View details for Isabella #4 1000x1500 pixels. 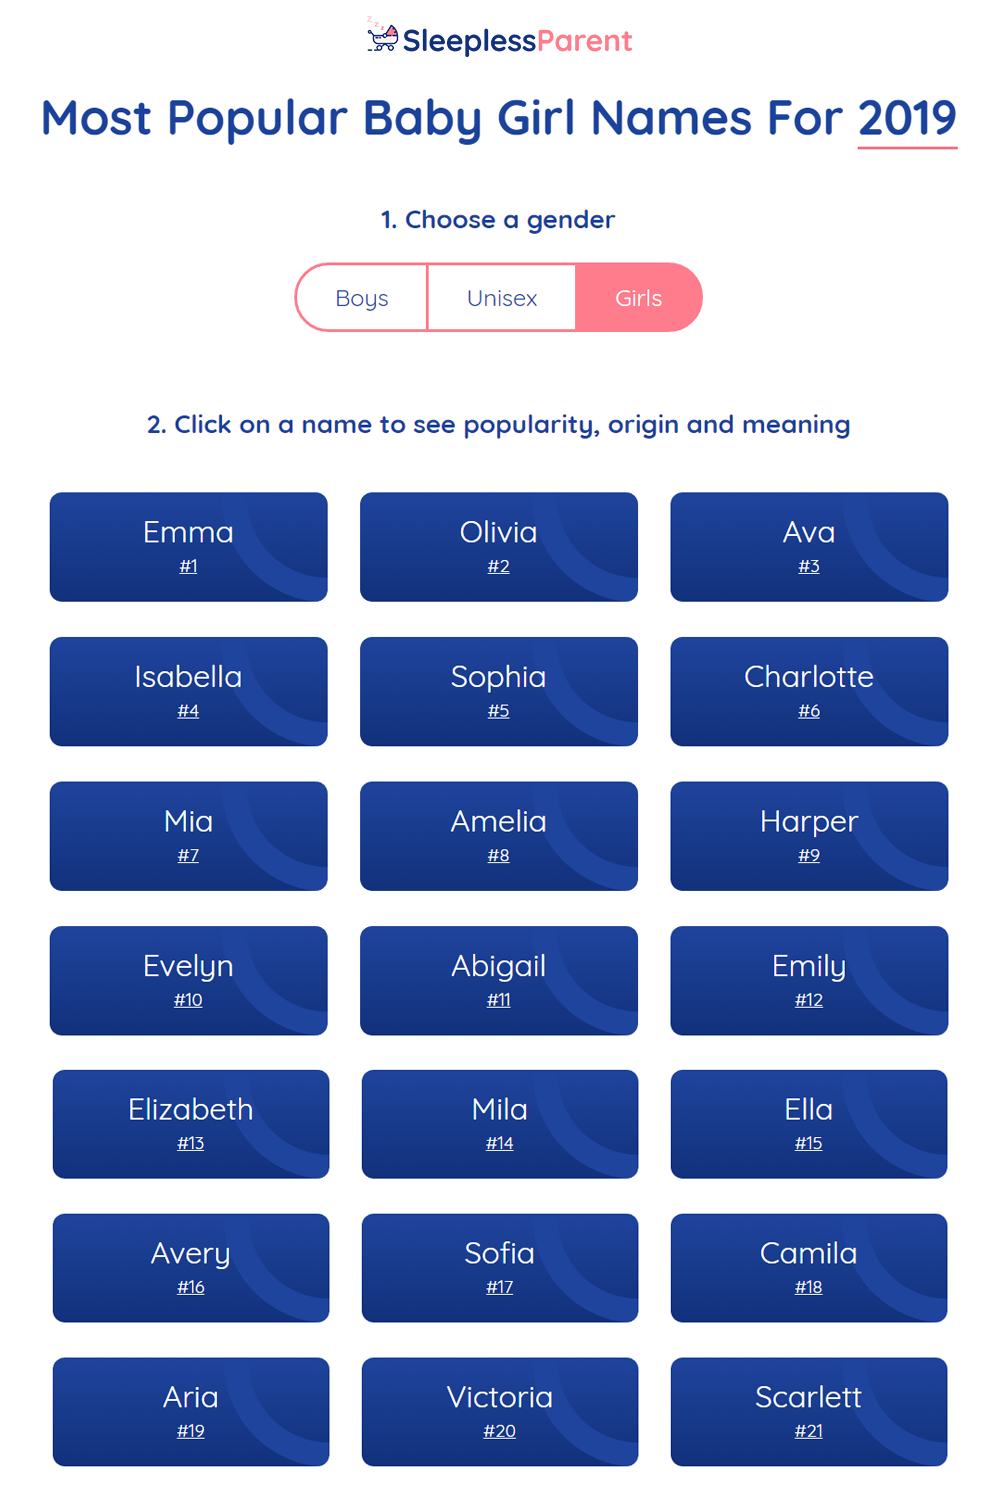189,692
